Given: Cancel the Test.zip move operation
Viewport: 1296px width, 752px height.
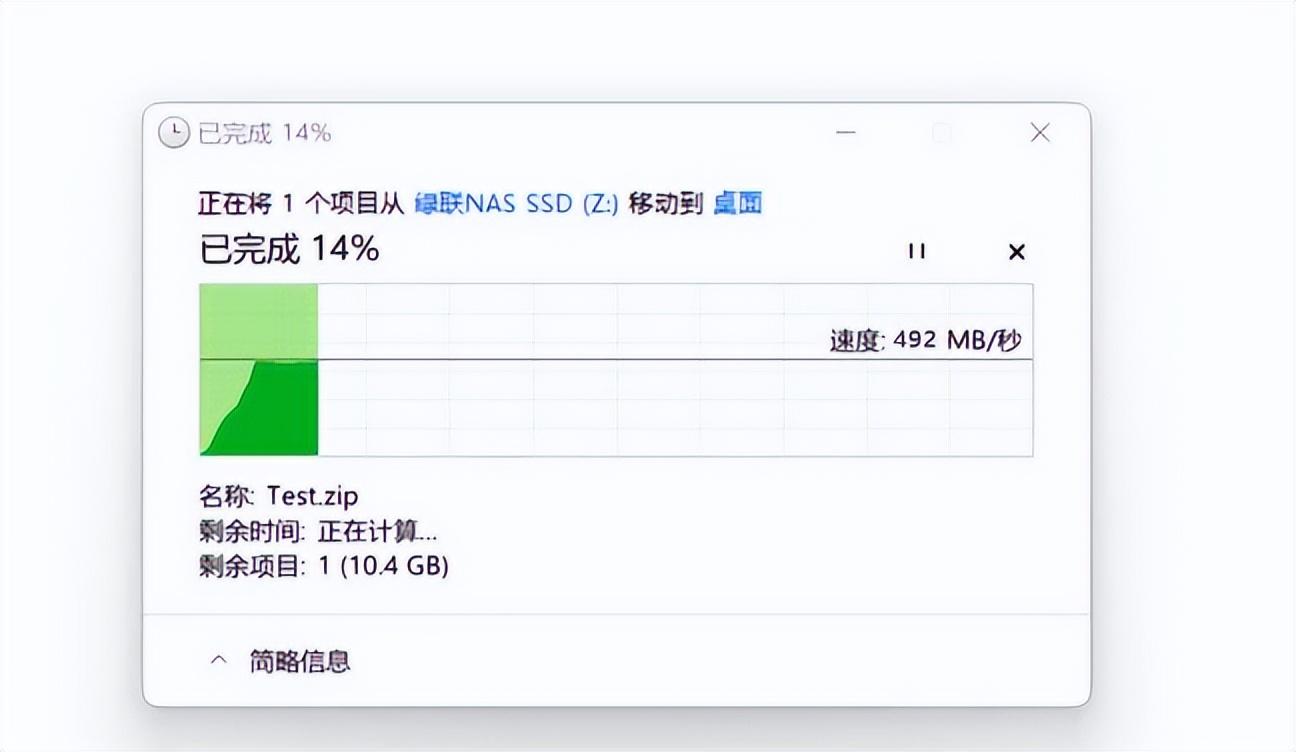Looking at the screenshot, I should tap(1016, 252).
